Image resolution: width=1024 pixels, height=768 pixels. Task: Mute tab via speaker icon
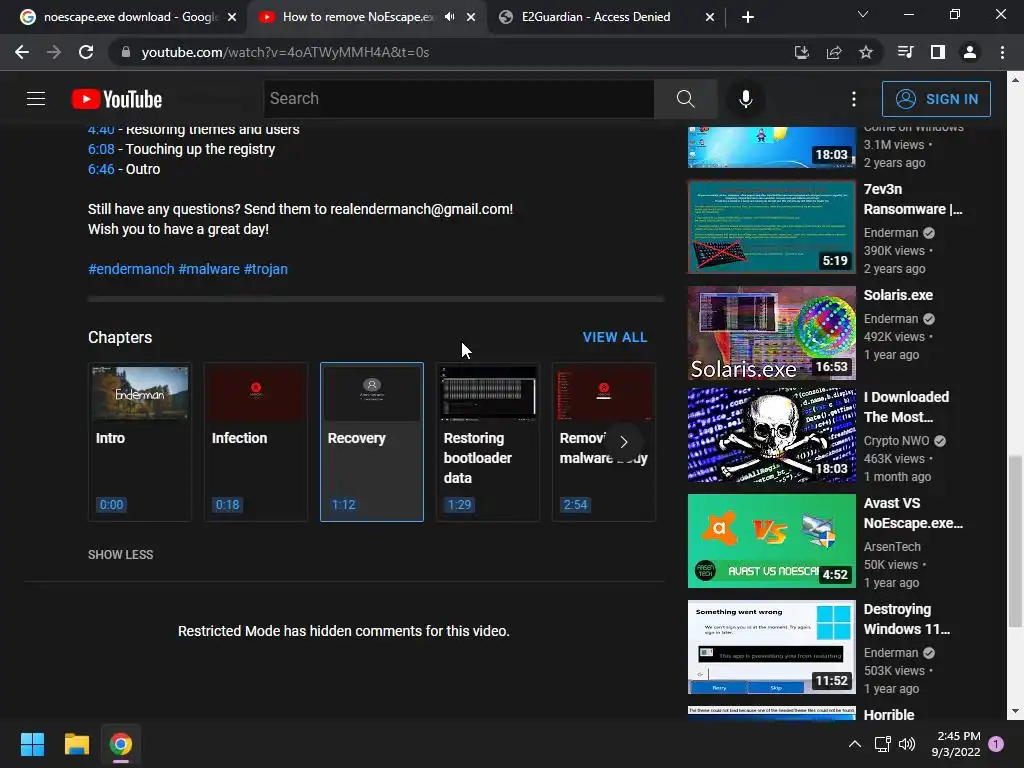point(449,17)
